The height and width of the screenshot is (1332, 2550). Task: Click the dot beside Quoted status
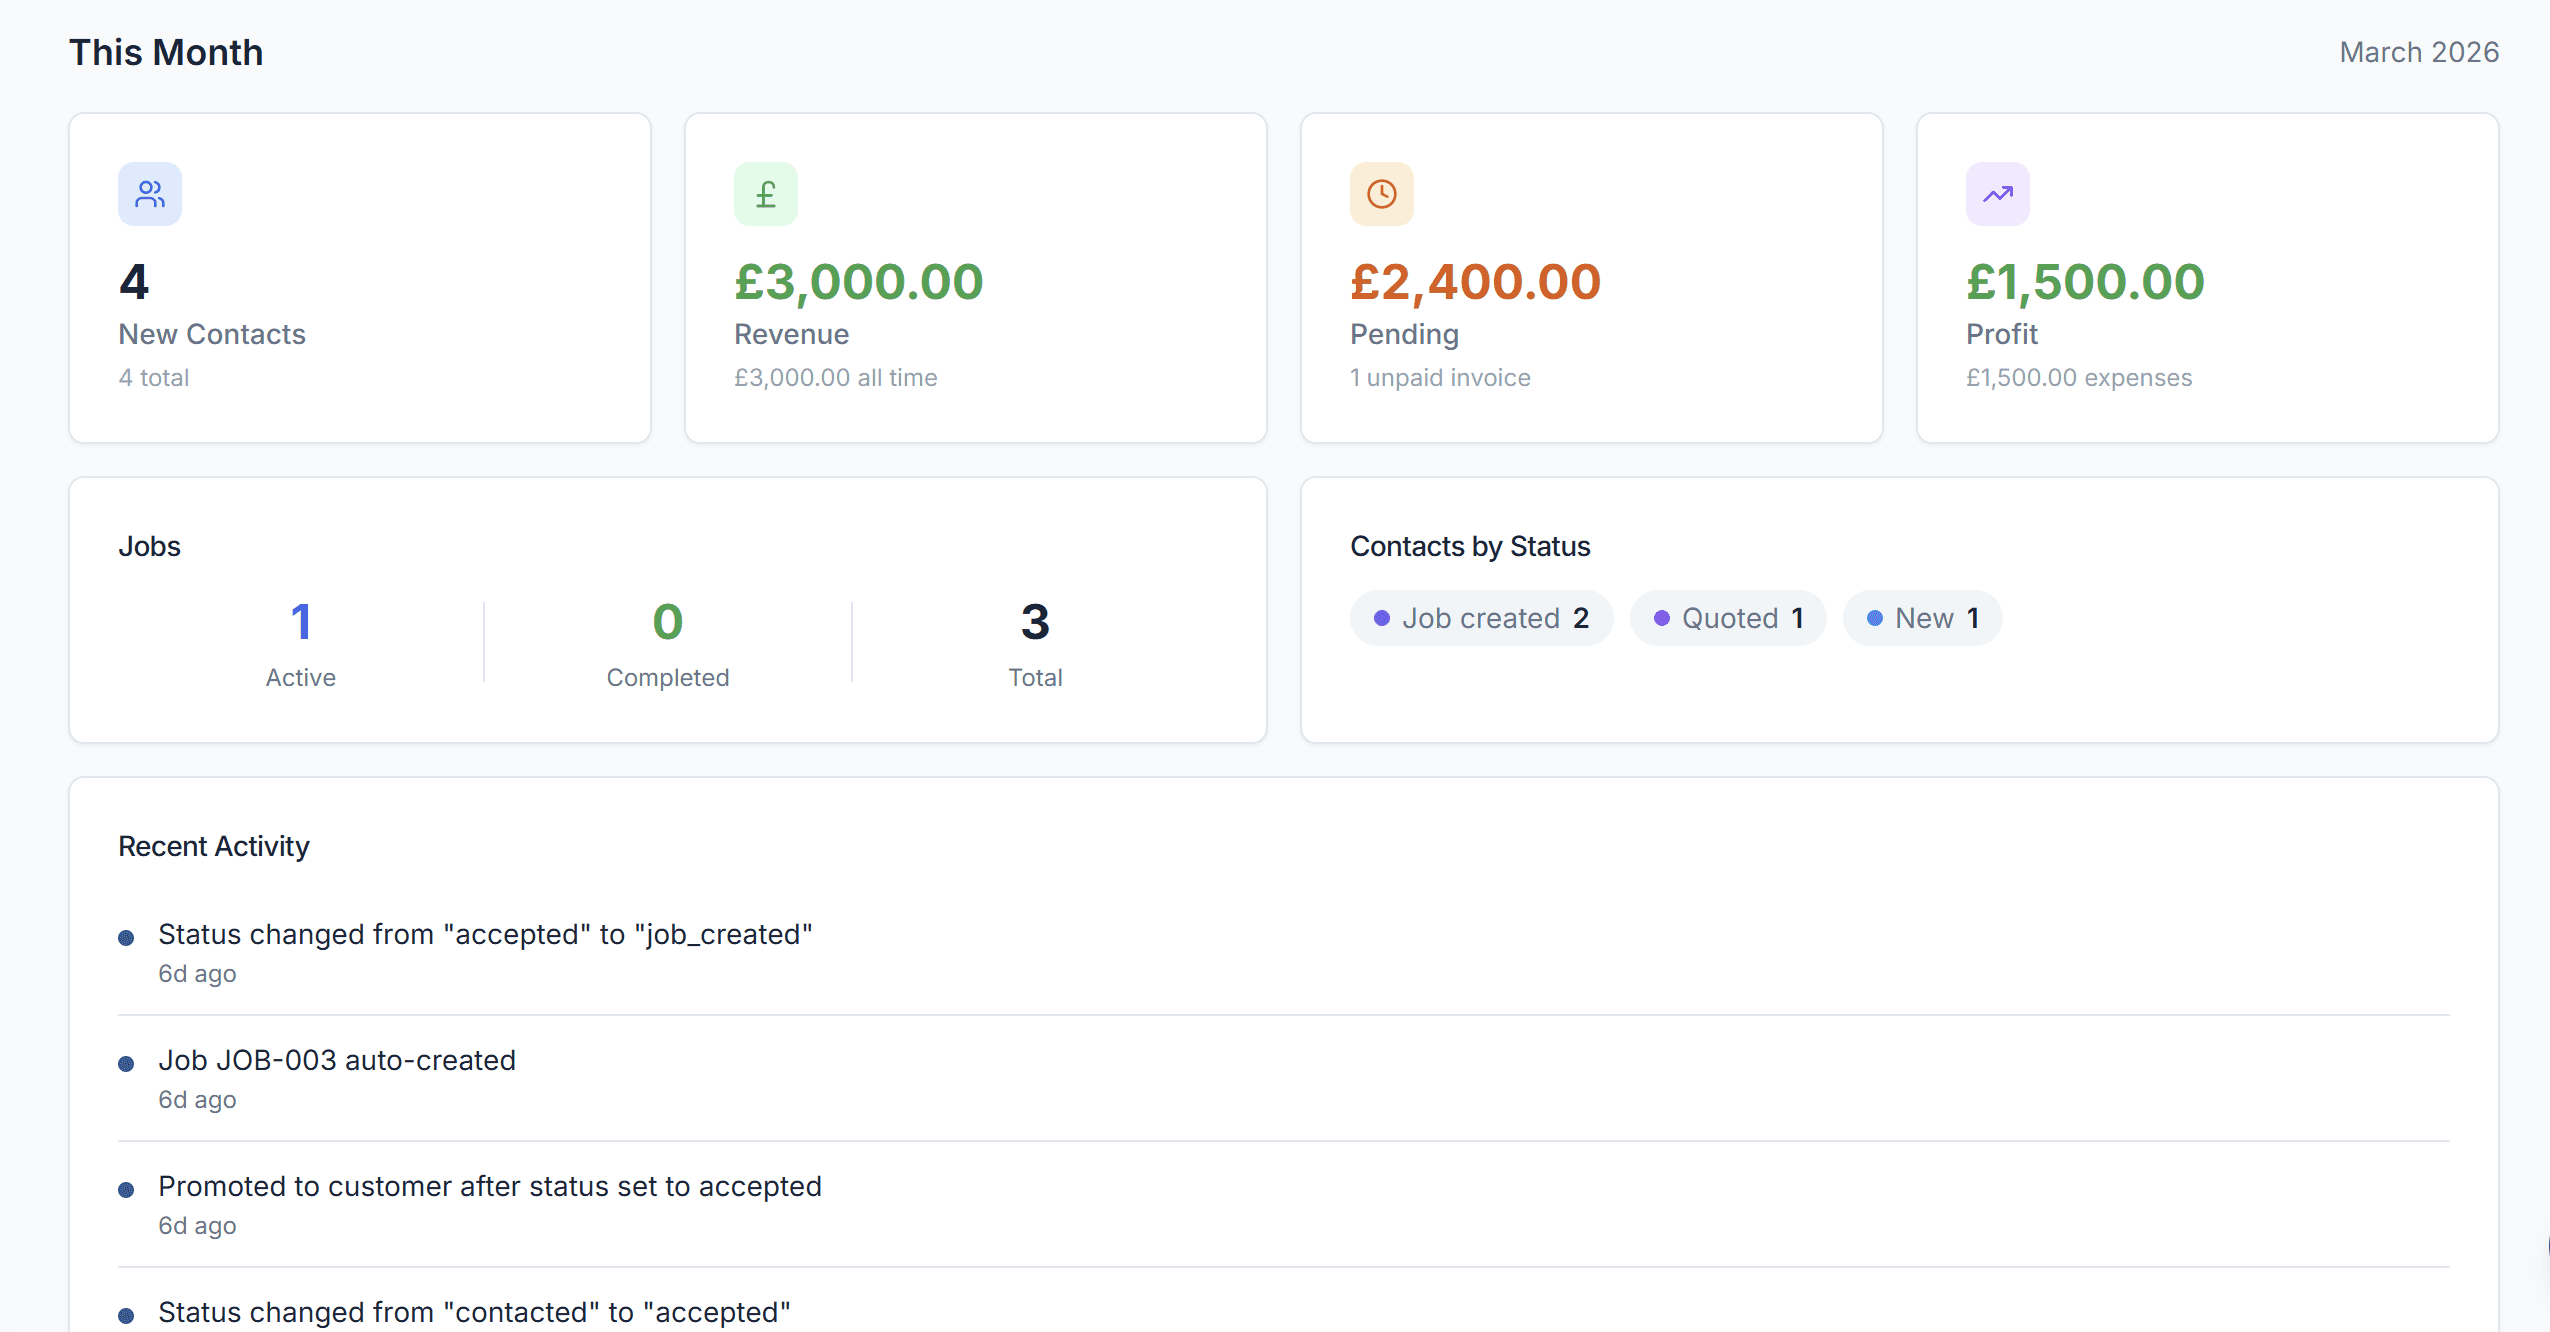(1661, 618)
